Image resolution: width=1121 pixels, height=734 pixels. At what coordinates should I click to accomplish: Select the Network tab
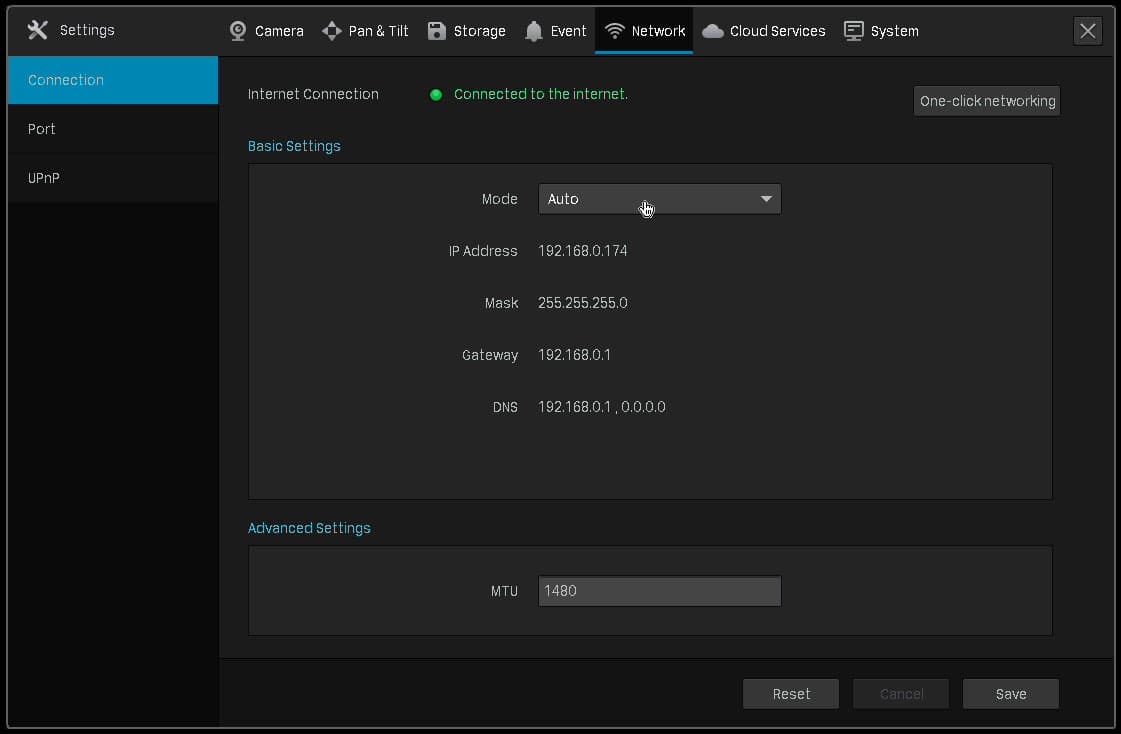pyautogui.click(x=644, y=31)
